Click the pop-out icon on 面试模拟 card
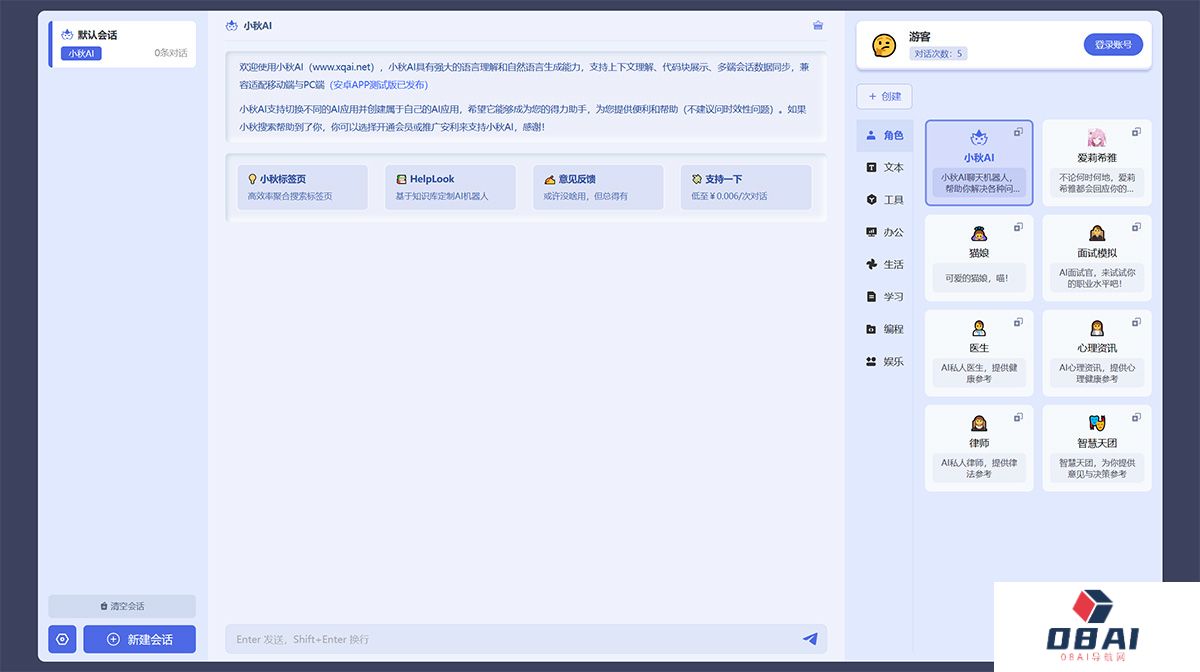 click(1136, 227)
